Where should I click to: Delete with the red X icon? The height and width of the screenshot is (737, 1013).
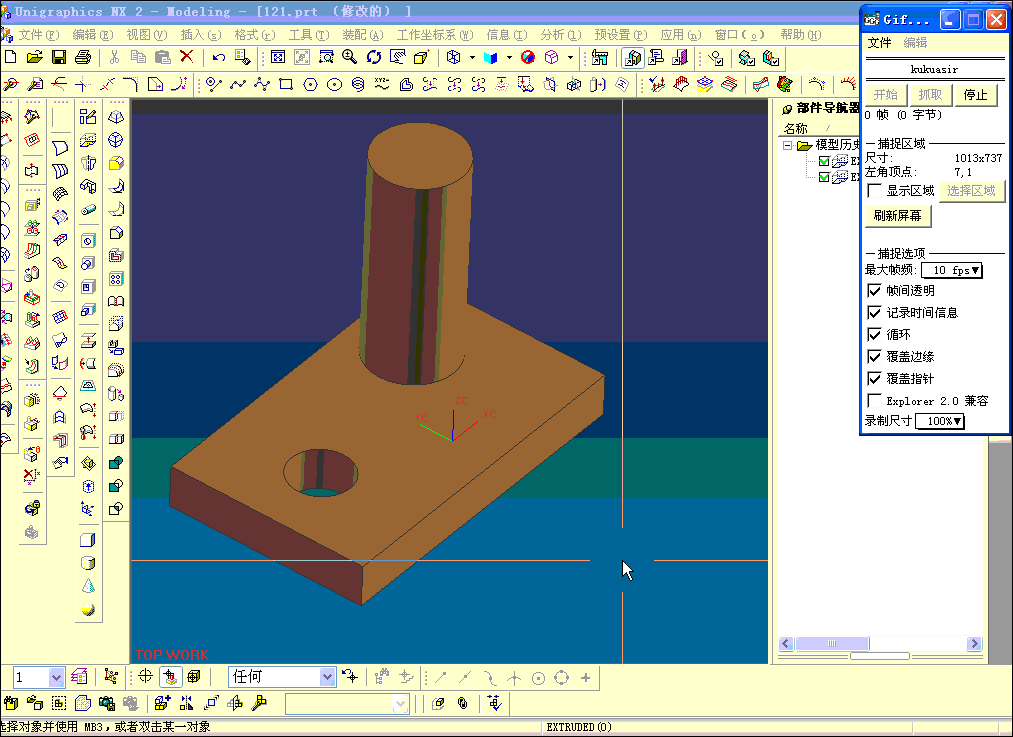click(x=187, y=57)
